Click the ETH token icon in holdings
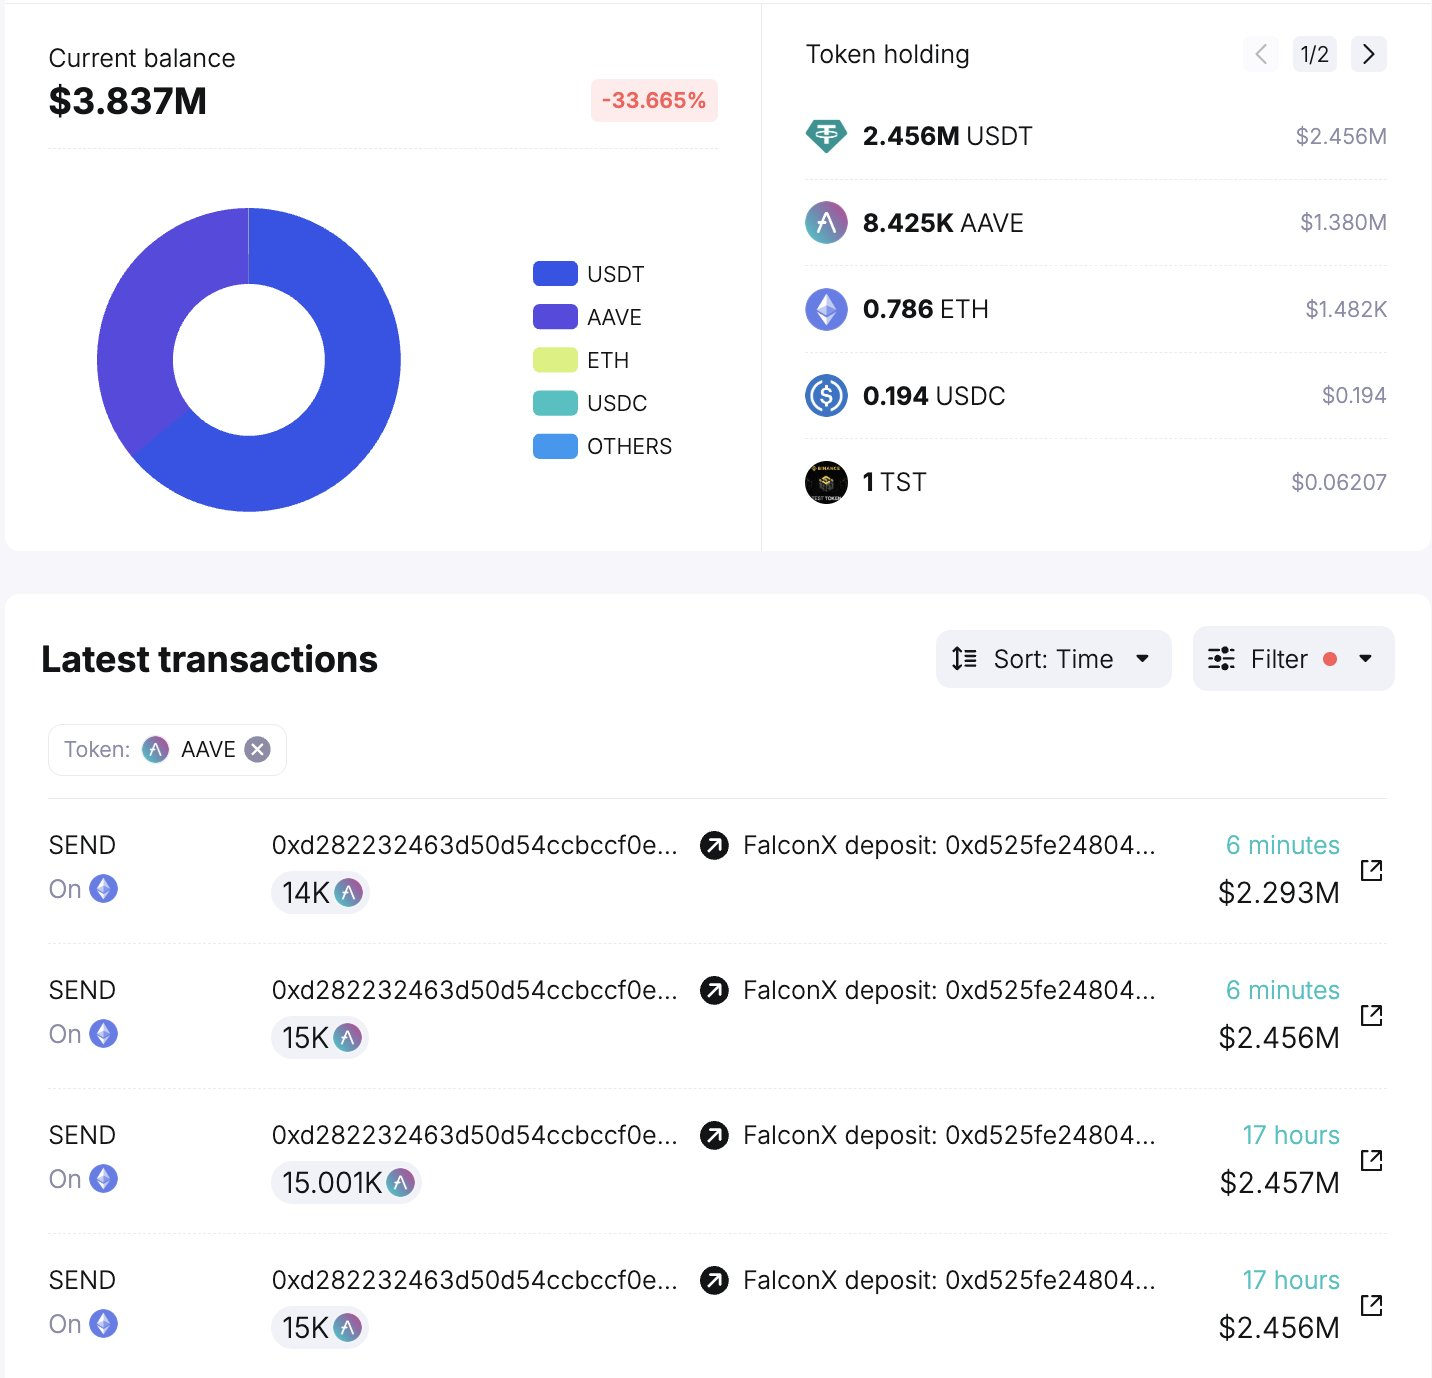This screenshot has height=1378, width=1432. [x=826, y=309]
